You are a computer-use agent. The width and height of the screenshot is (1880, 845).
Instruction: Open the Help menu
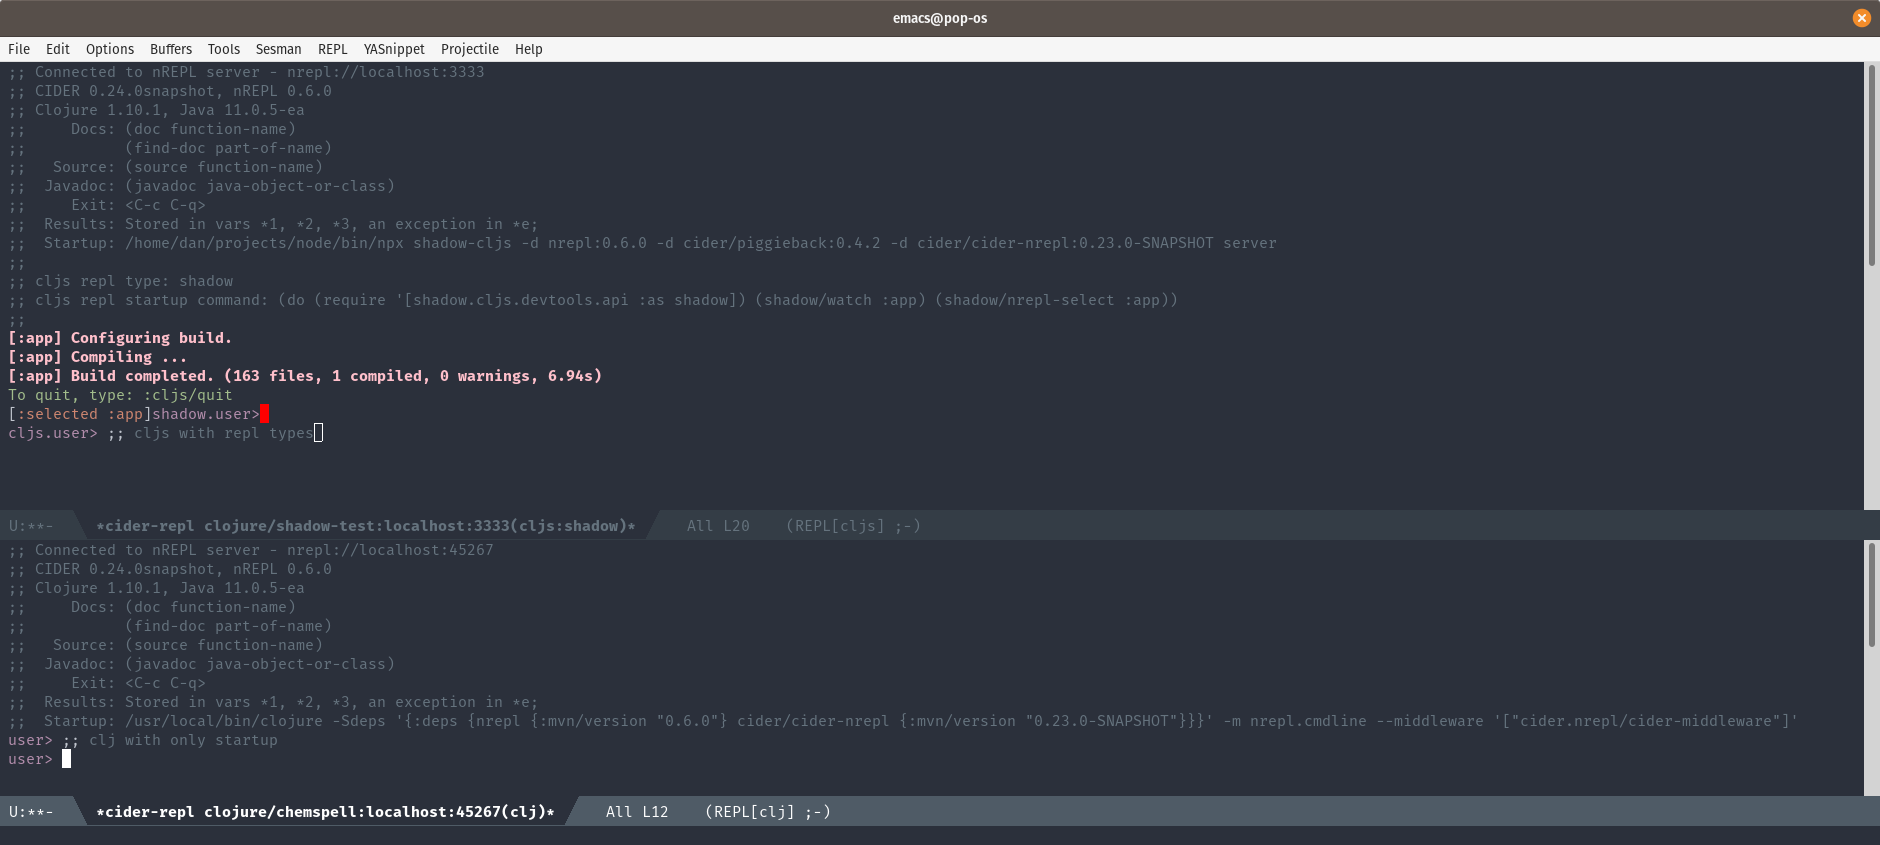(529, 49)
